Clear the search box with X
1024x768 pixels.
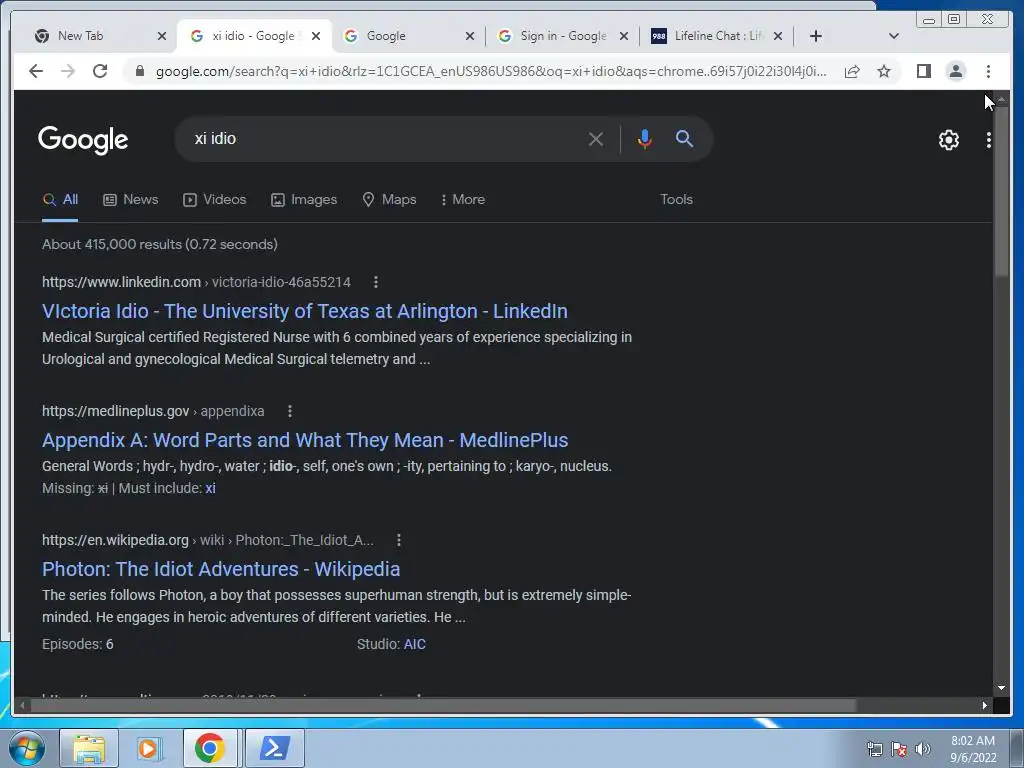pos(596,139)
